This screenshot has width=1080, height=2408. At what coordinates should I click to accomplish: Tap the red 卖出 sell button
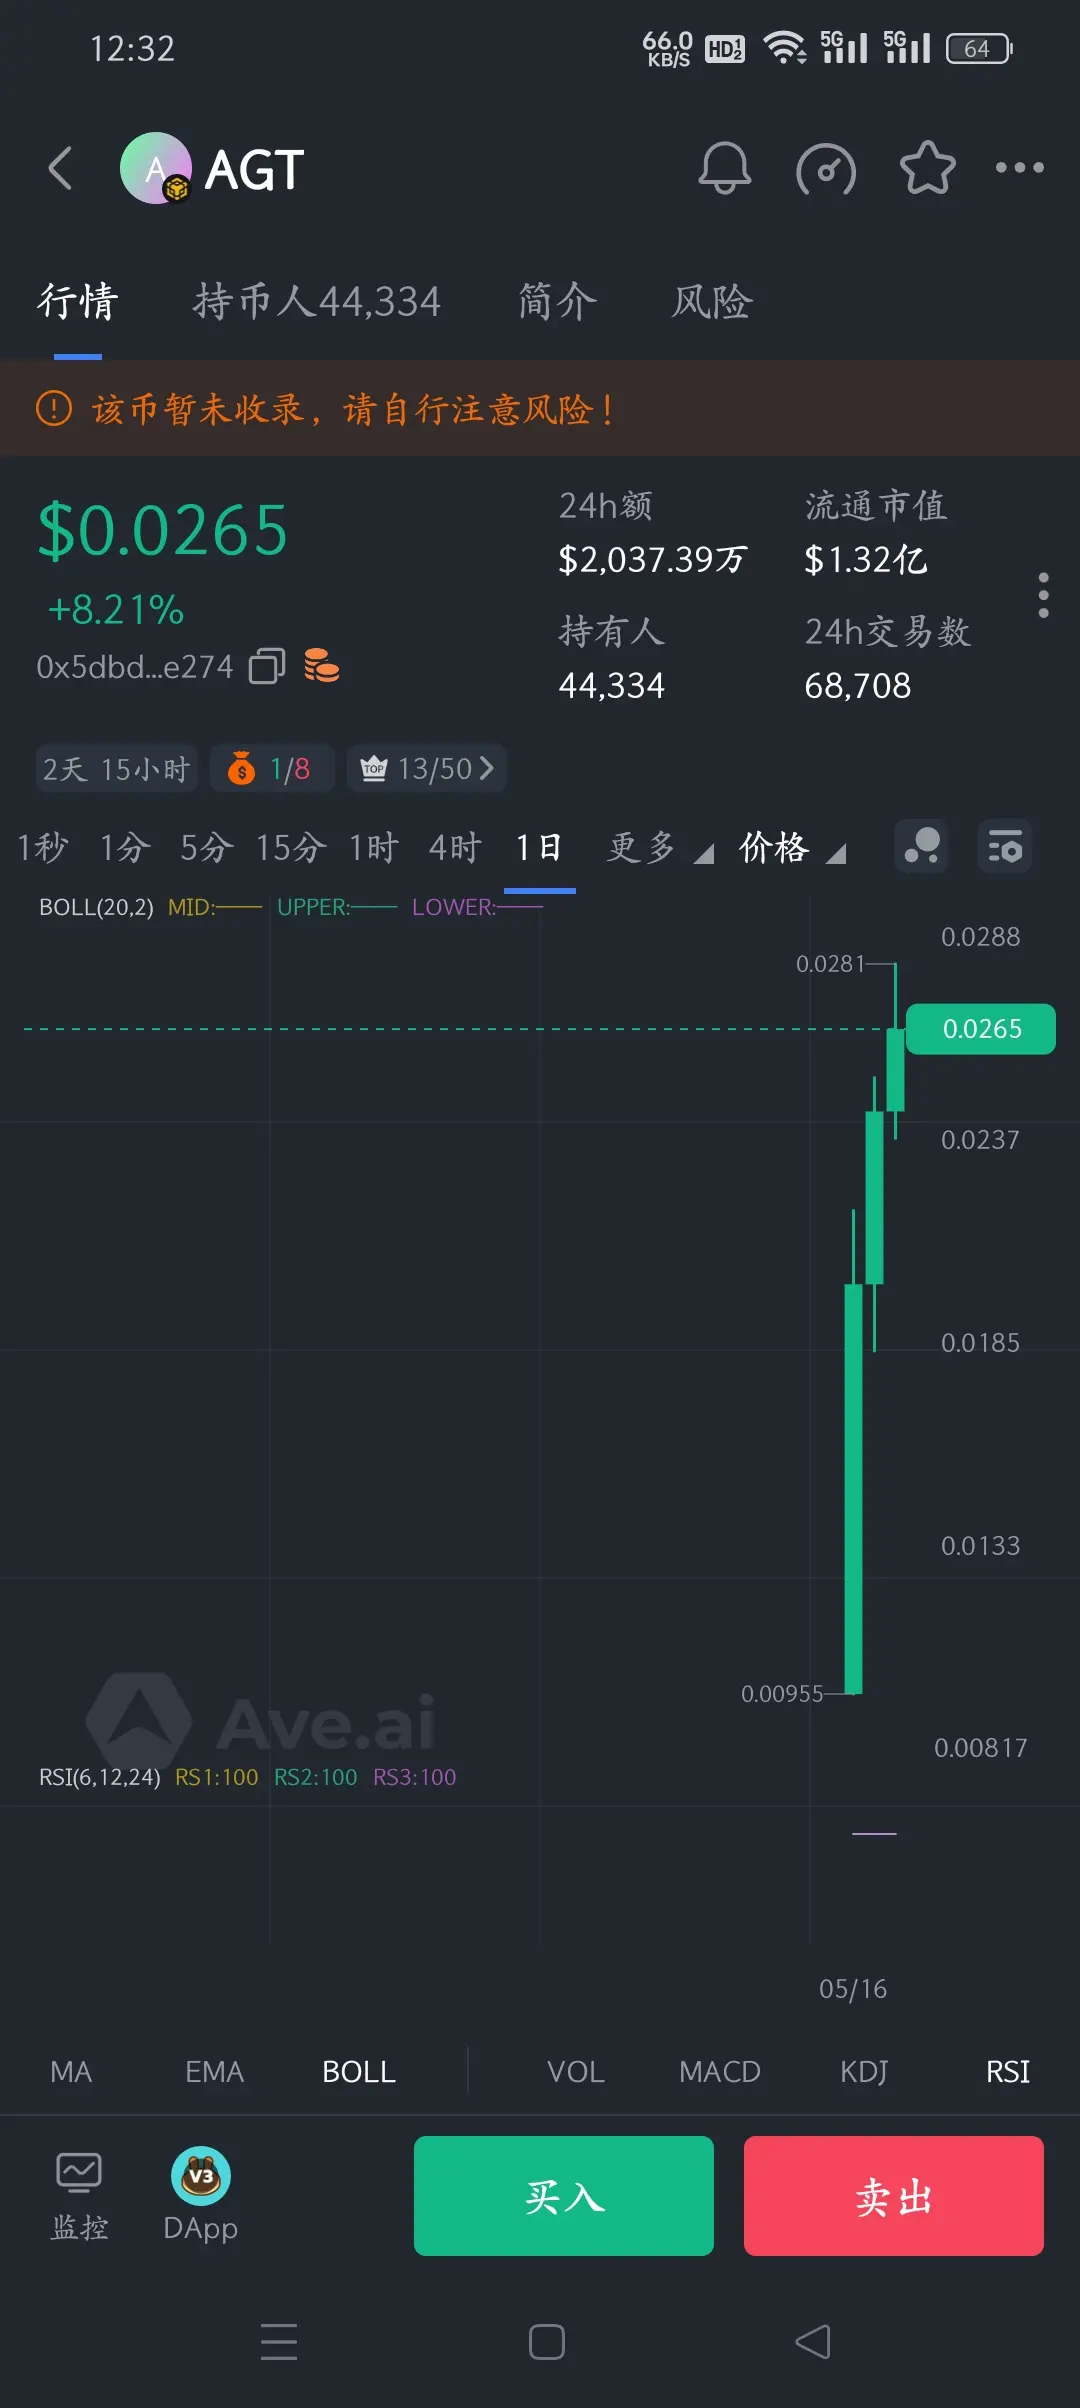coord(894,2196)
